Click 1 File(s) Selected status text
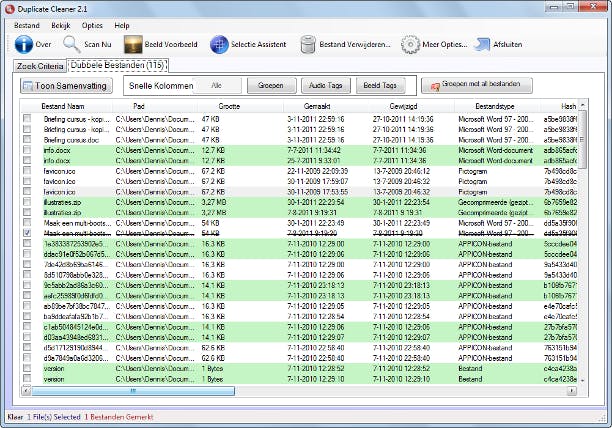 coord(53,417)
